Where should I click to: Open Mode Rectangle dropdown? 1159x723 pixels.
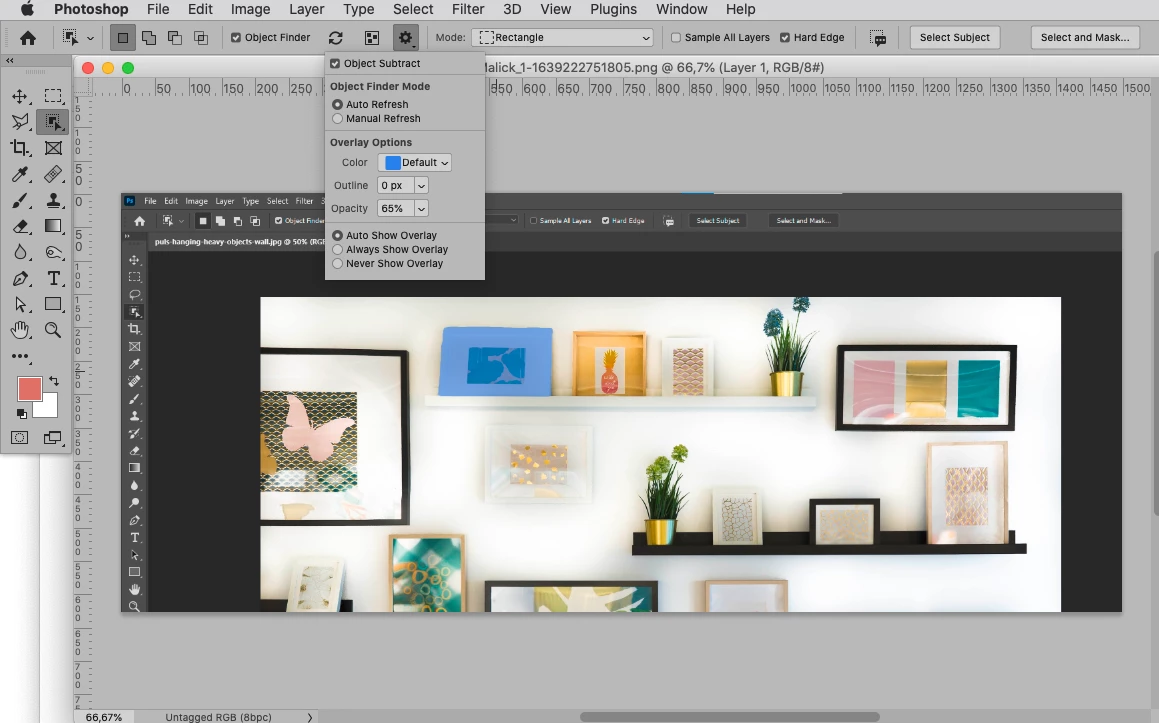[x=562, y=38]
